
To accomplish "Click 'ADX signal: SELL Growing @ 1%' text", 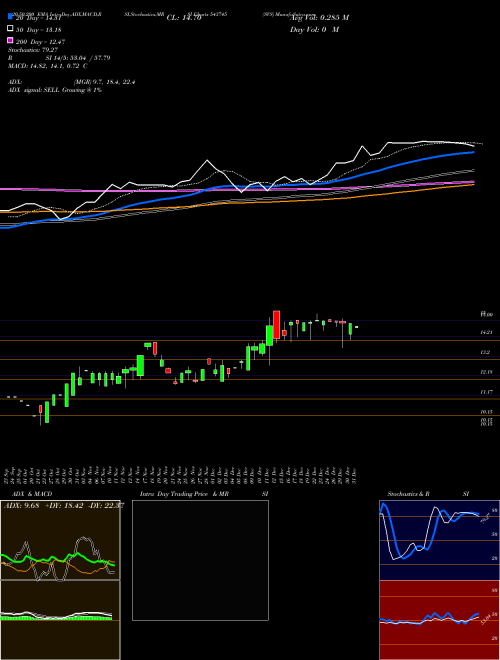I will pos(55,90).
